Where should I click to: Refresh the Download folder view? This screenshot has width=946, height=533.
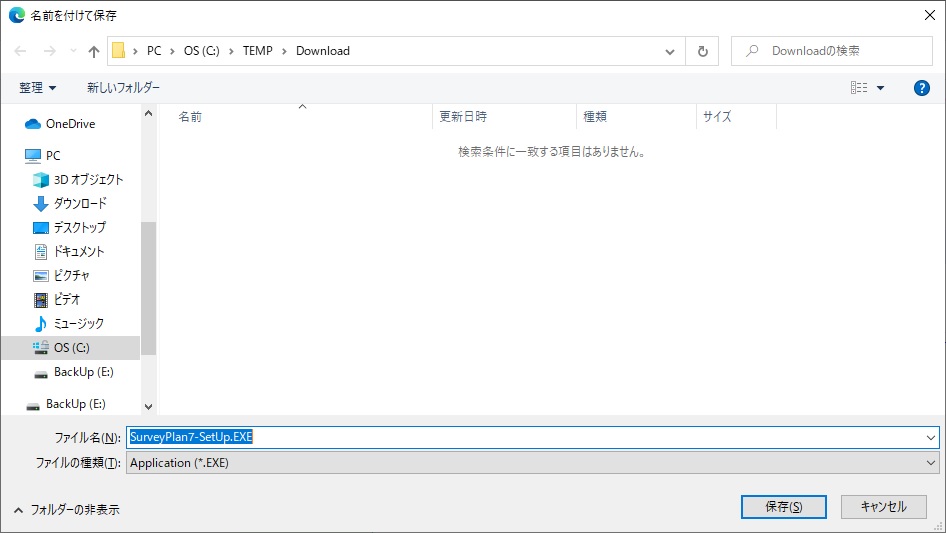click(x=702, y=51)
